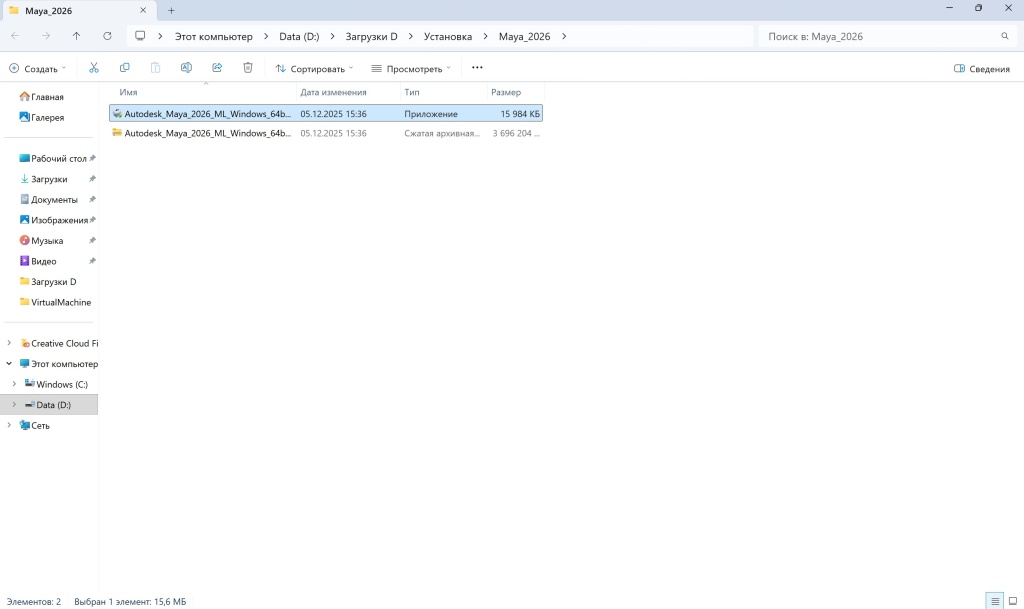The height and width of the screenshot is (609, 1024).
Task: Click the Cut scissors icon
Action: pos(94,68)
